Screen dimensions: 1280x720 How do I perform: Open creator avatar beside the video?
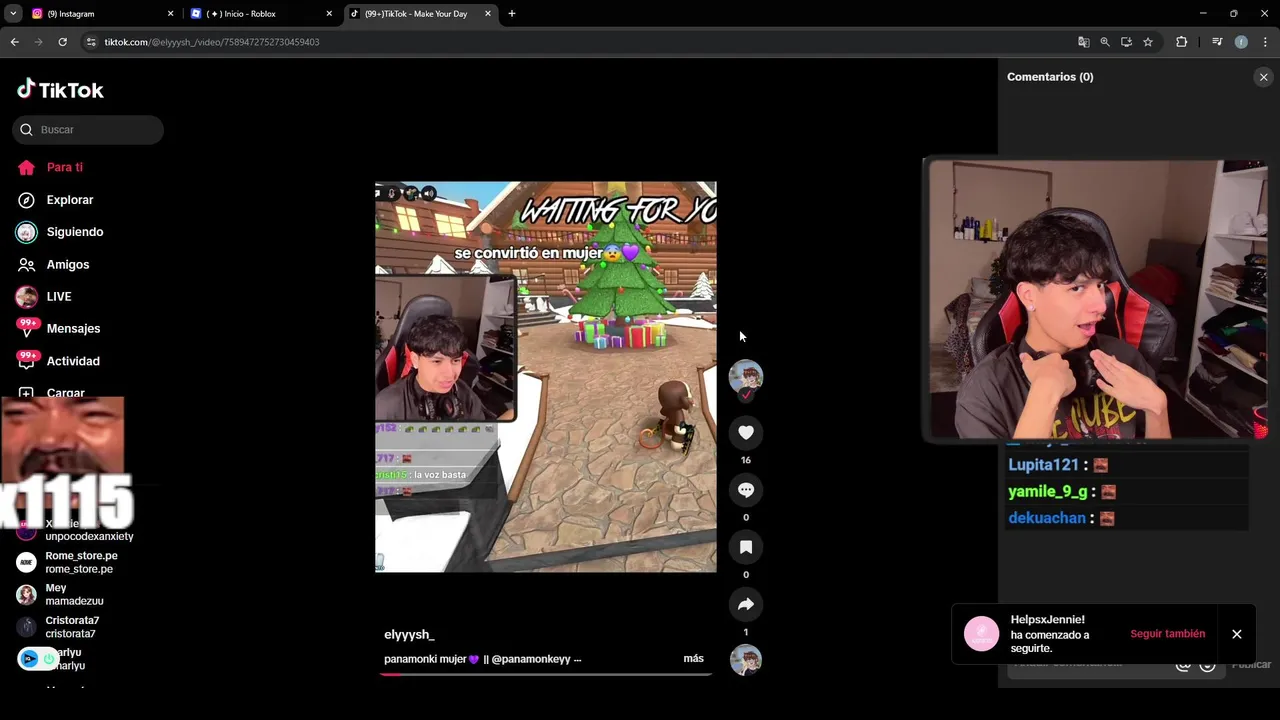point(746,377)
